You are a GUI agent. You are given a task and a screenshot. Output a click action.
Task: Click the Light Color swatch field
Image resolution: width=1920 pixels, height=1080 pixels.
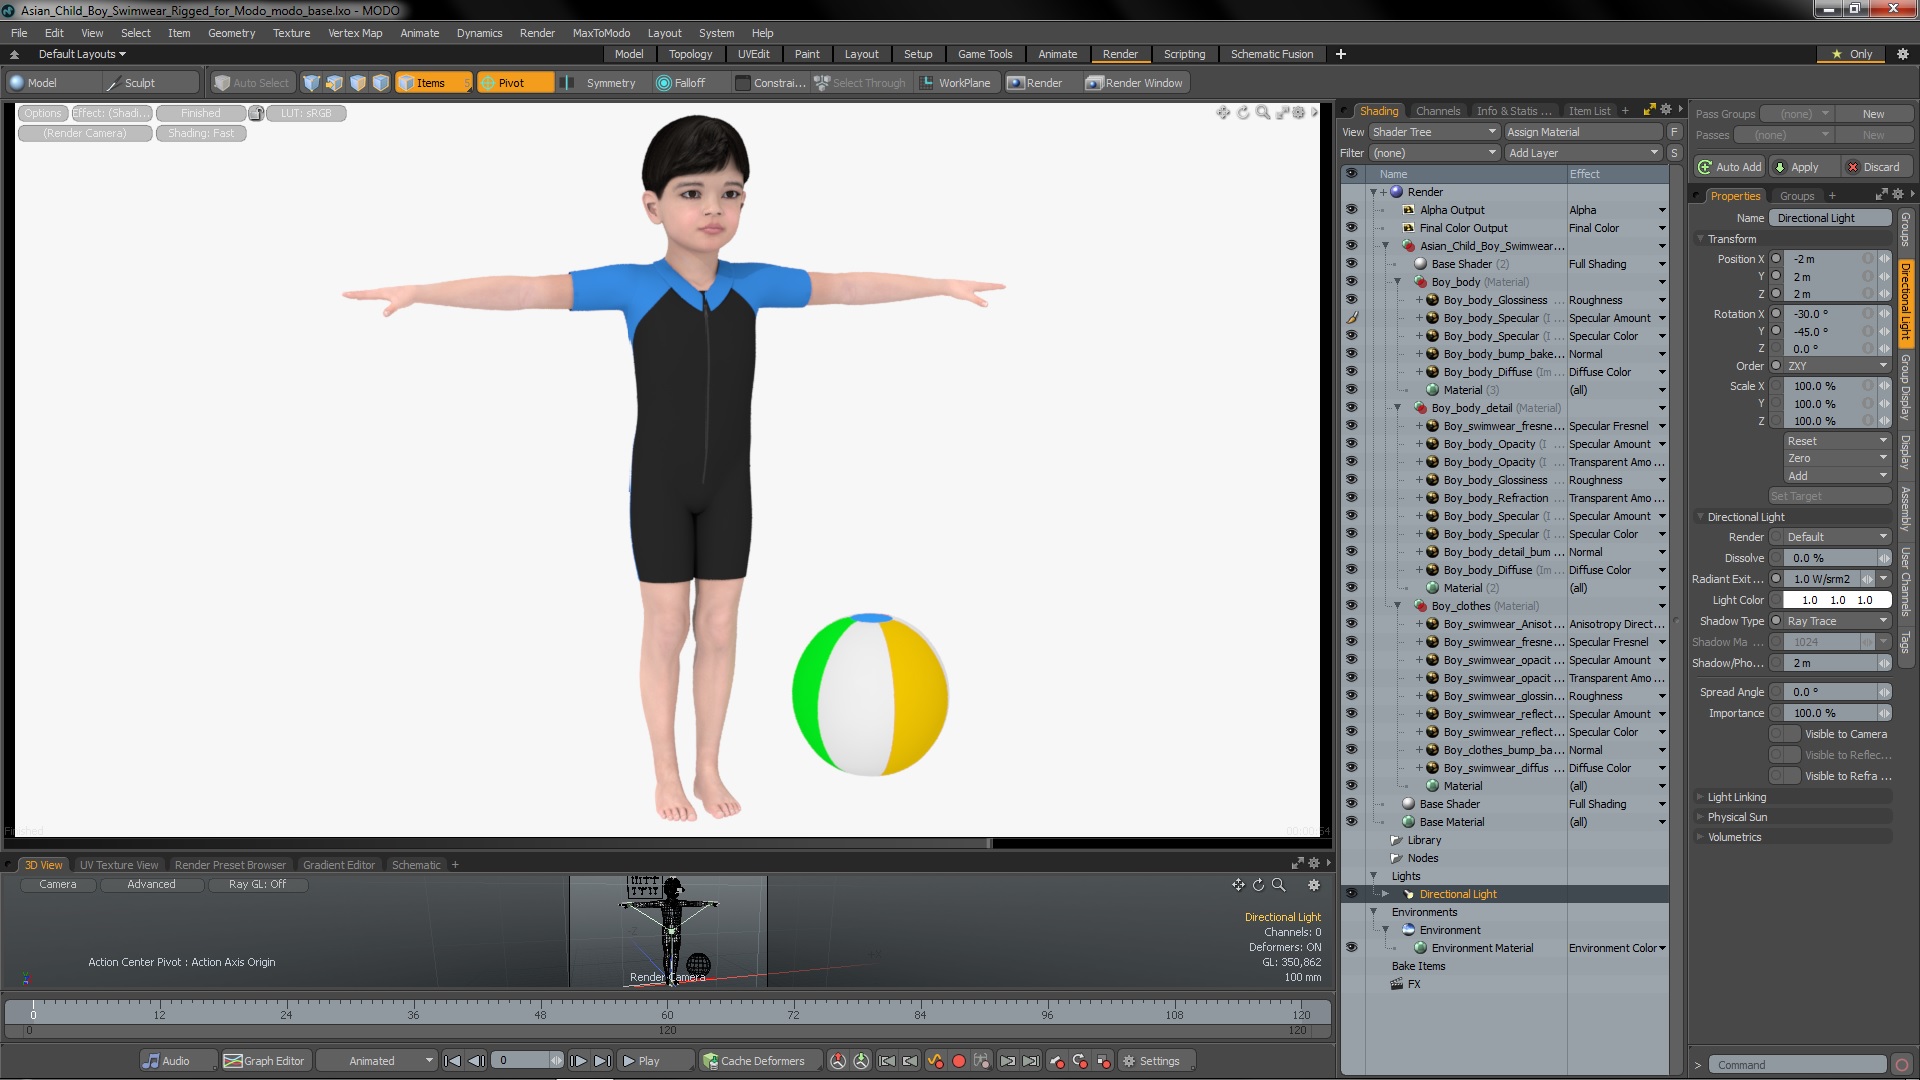click(x=1836, y=600)
